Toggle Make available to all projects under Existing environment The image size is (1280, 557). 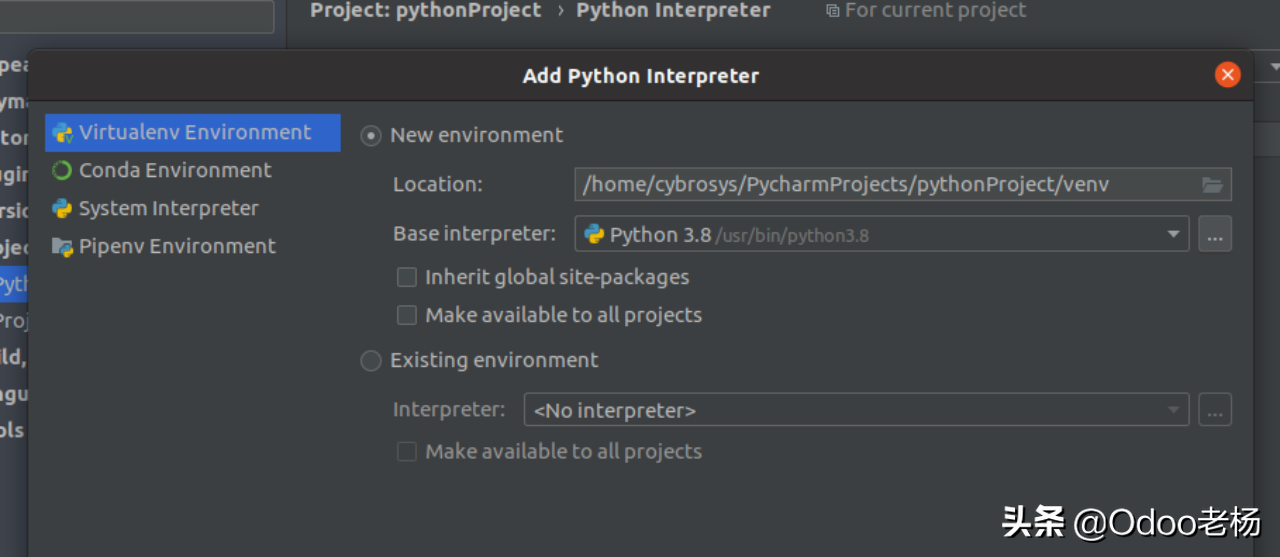point(407,451)
